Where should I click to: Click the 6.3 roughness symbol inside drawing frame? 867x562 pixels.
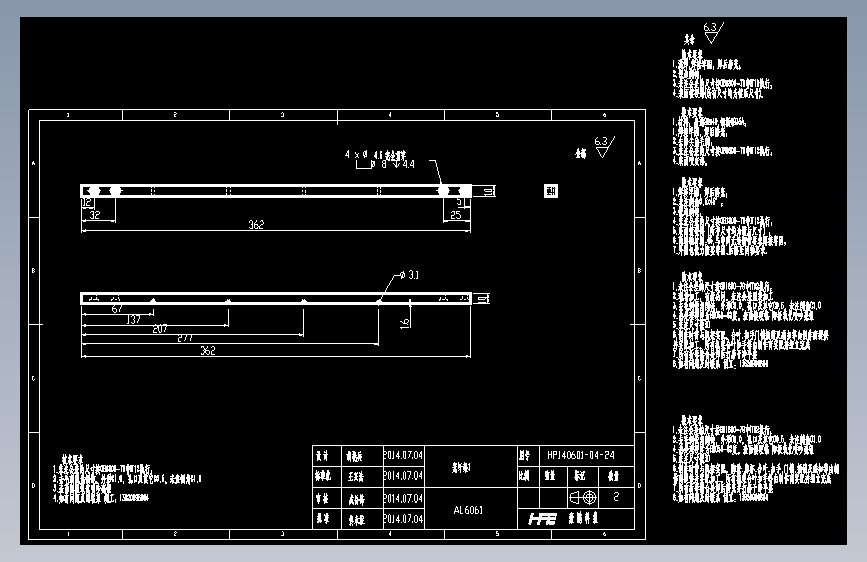point(604,147)
